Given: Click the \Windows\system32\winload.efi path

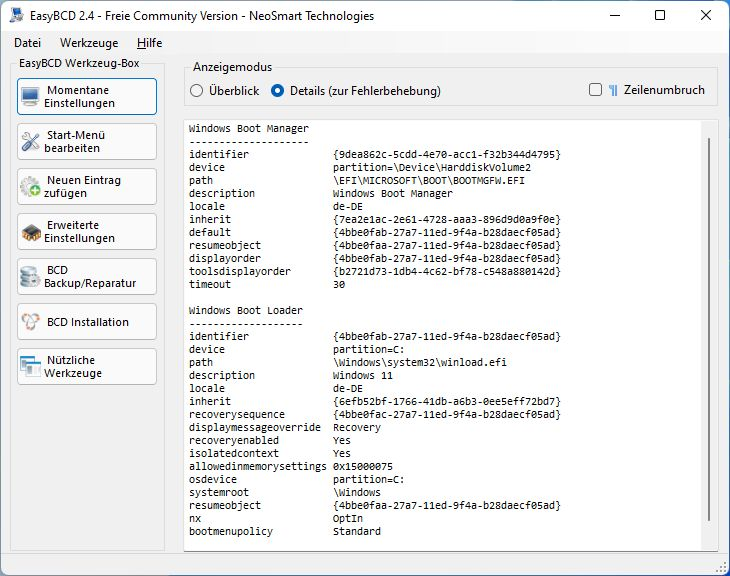Looking at the screenshot, I should click(x=419, y=362).
